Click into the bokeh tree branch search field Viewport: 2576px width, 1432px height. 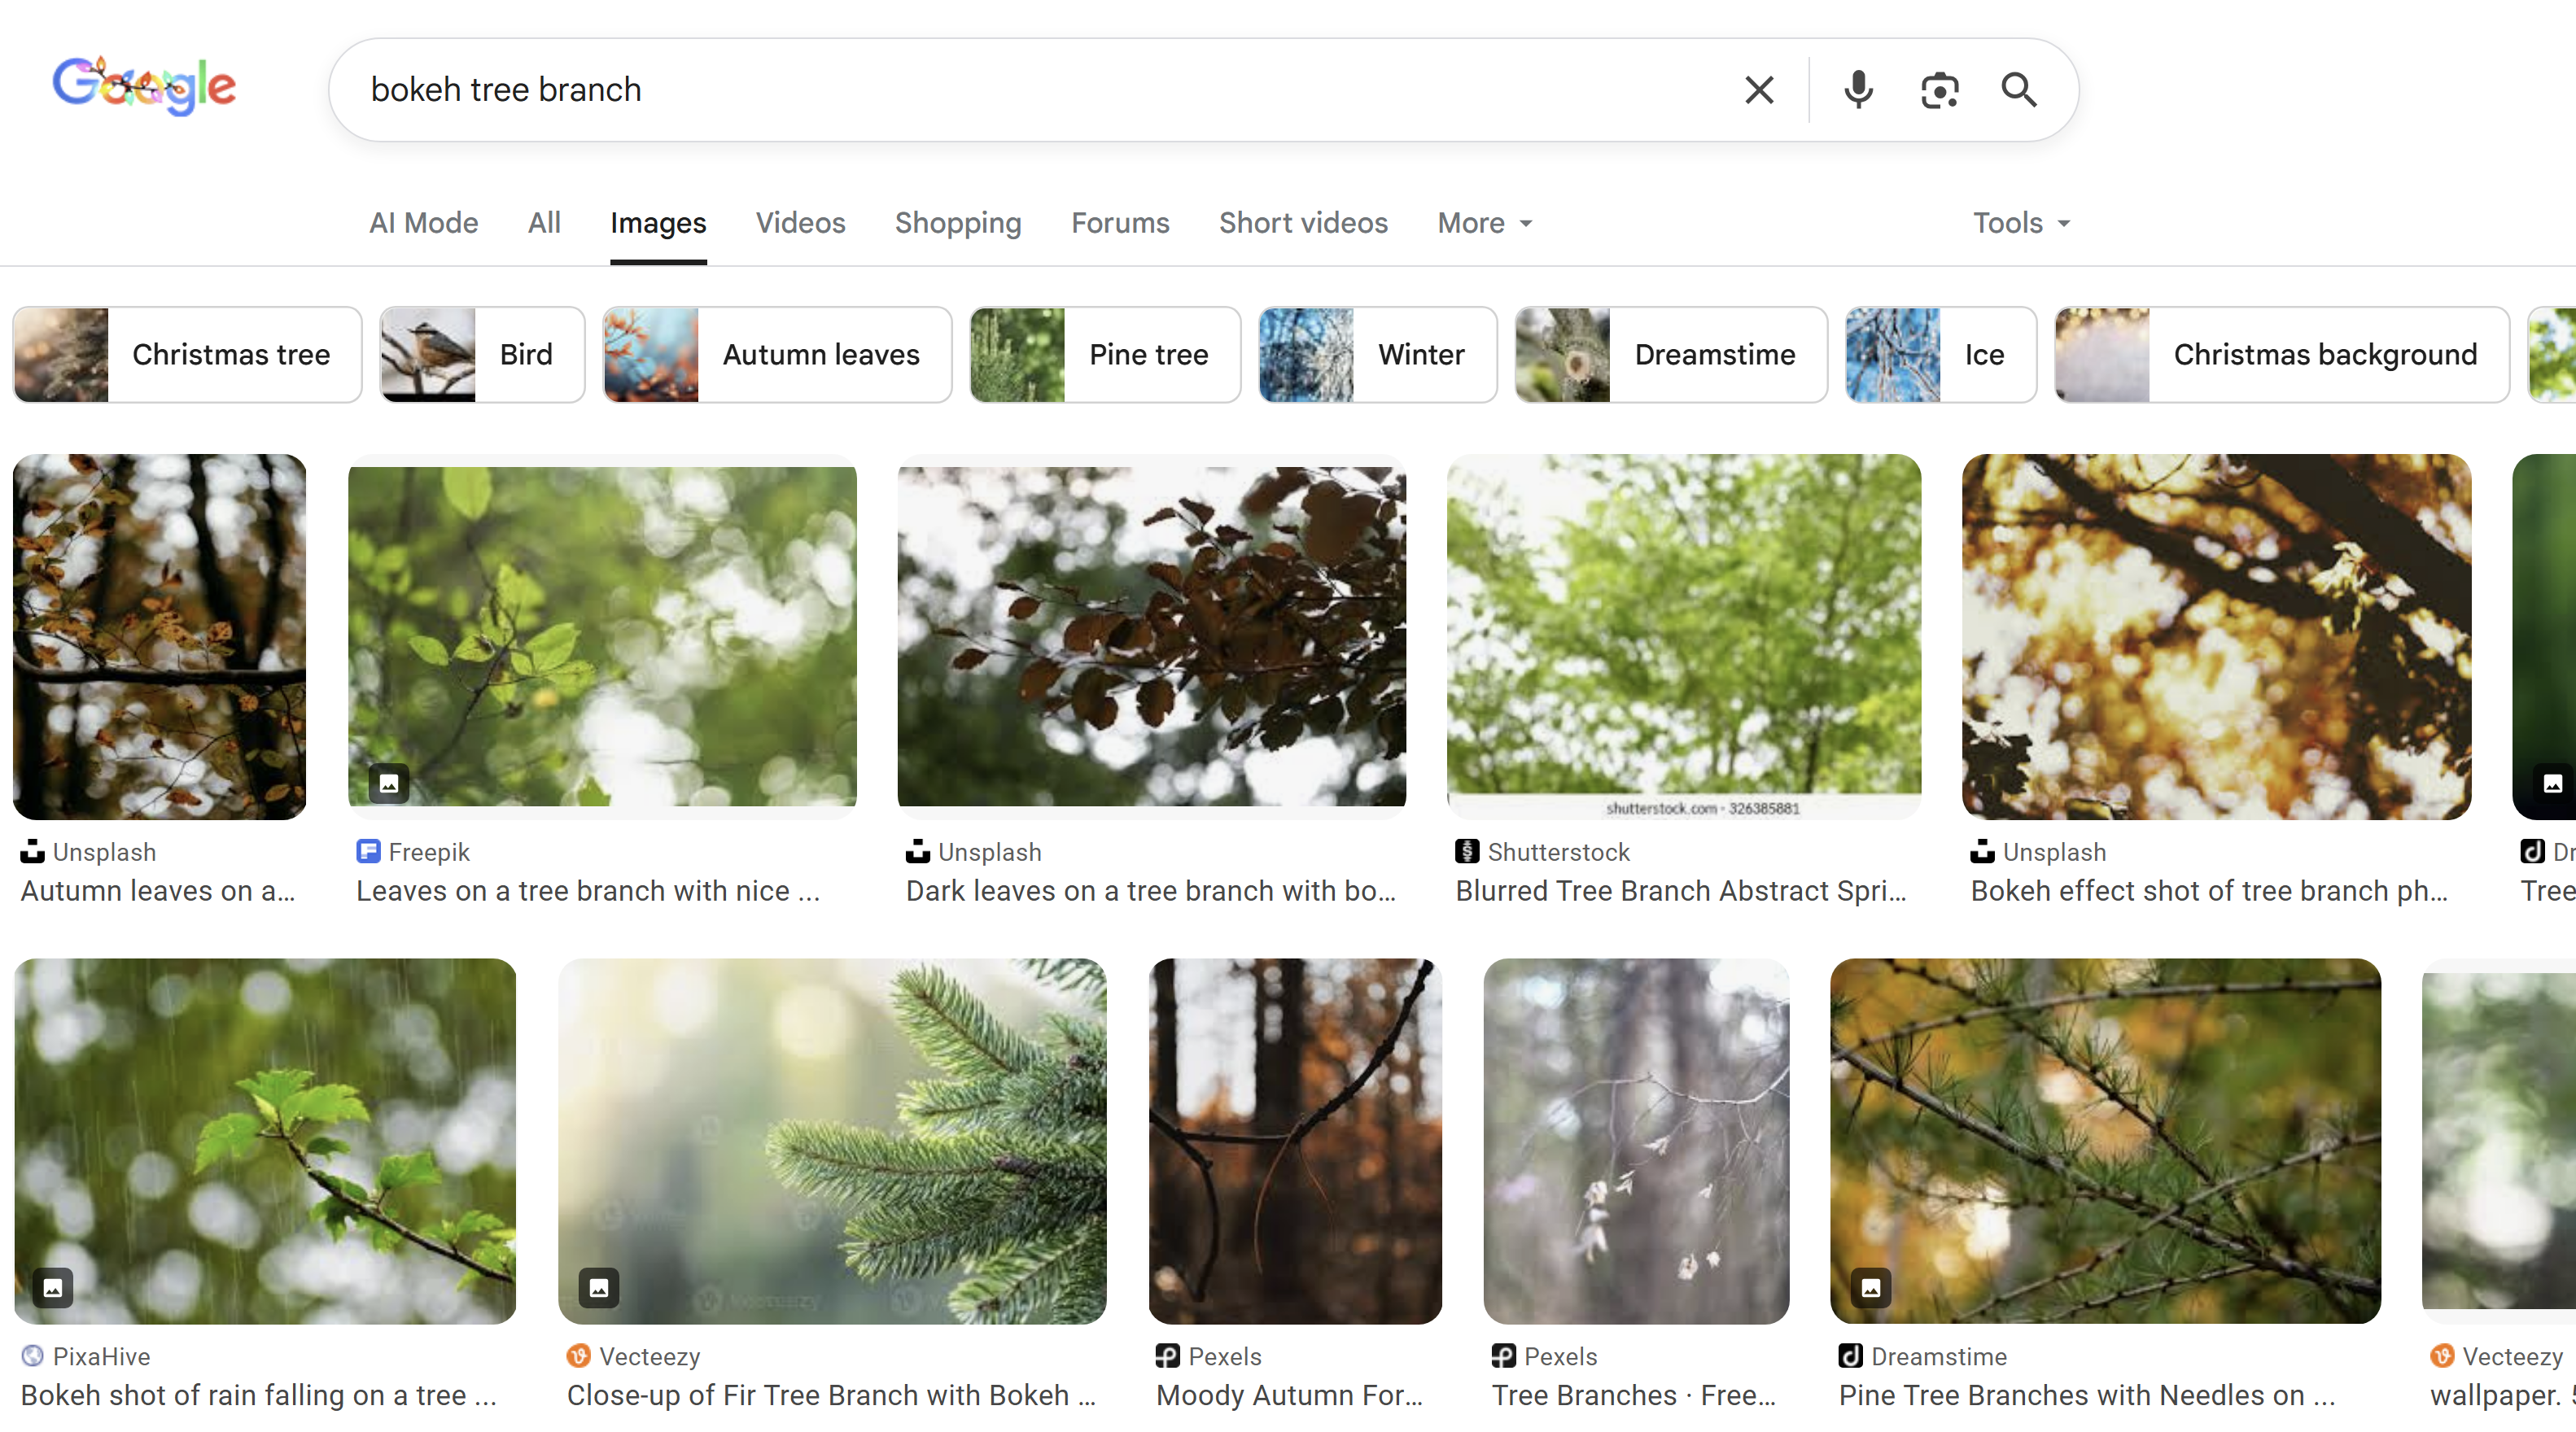tap(1000, 90)
